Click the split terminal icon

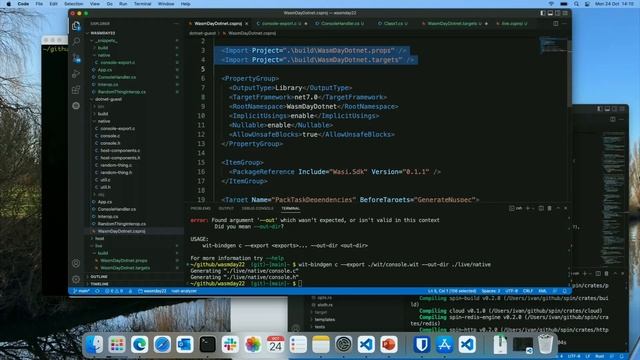click(541, 208)
